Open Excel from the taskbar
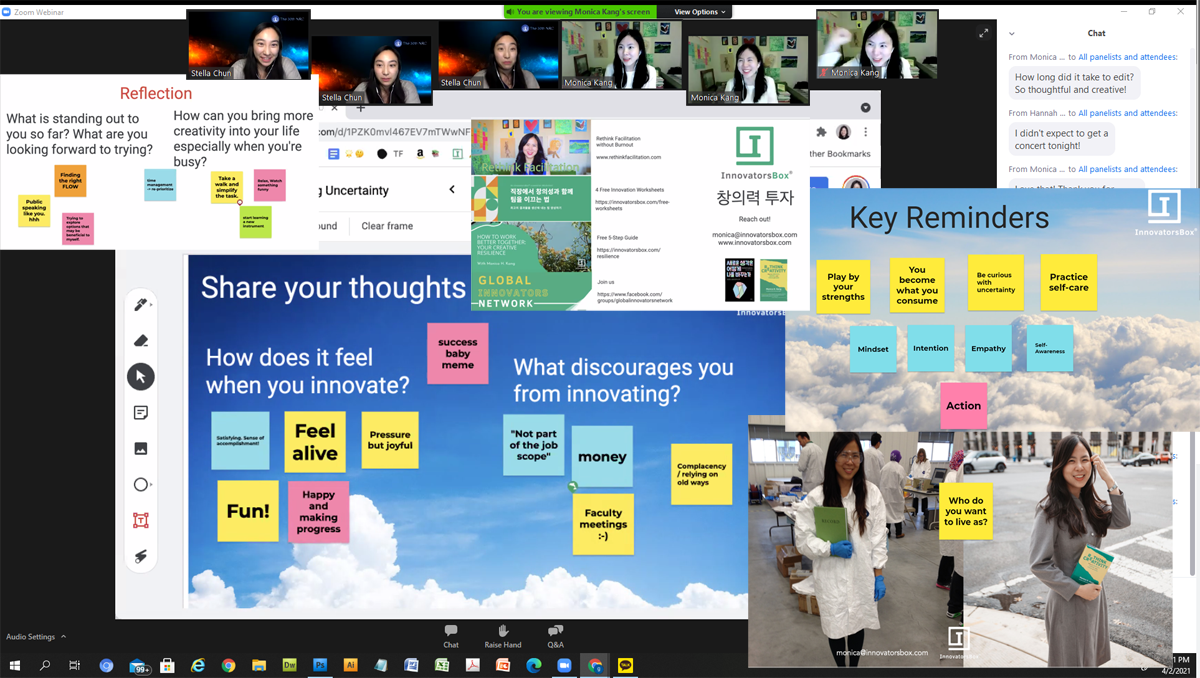 (x=442, y=665)
